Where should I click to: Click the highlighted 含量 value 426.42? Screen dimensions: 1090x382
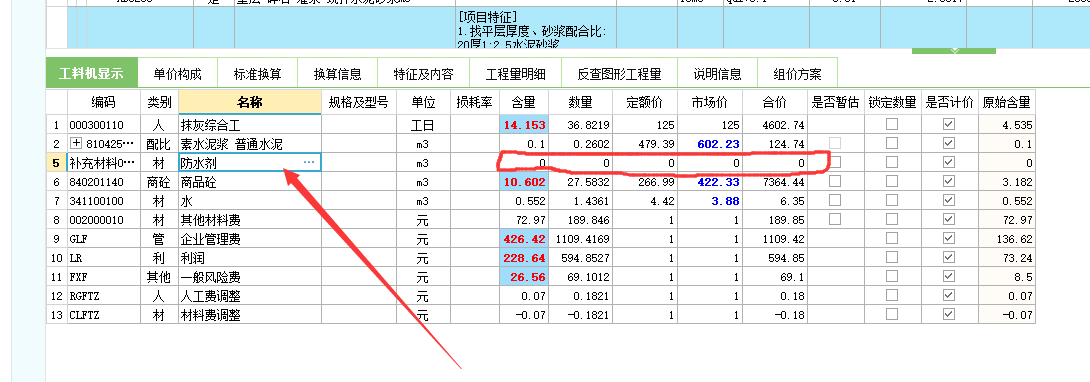(523, 238)
